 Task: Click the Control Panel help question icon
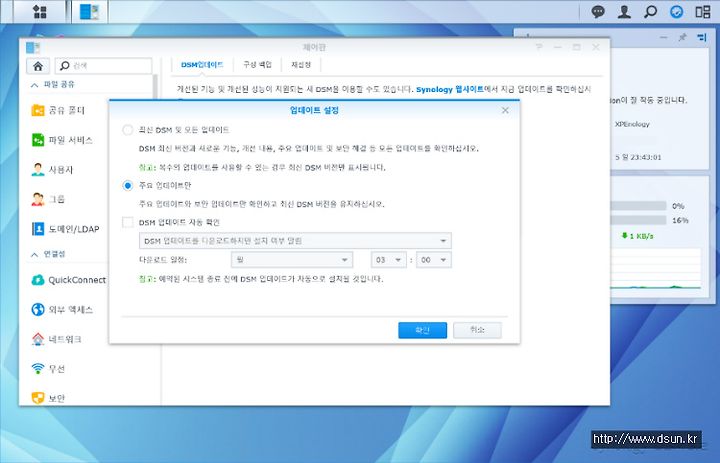point(539,47)
